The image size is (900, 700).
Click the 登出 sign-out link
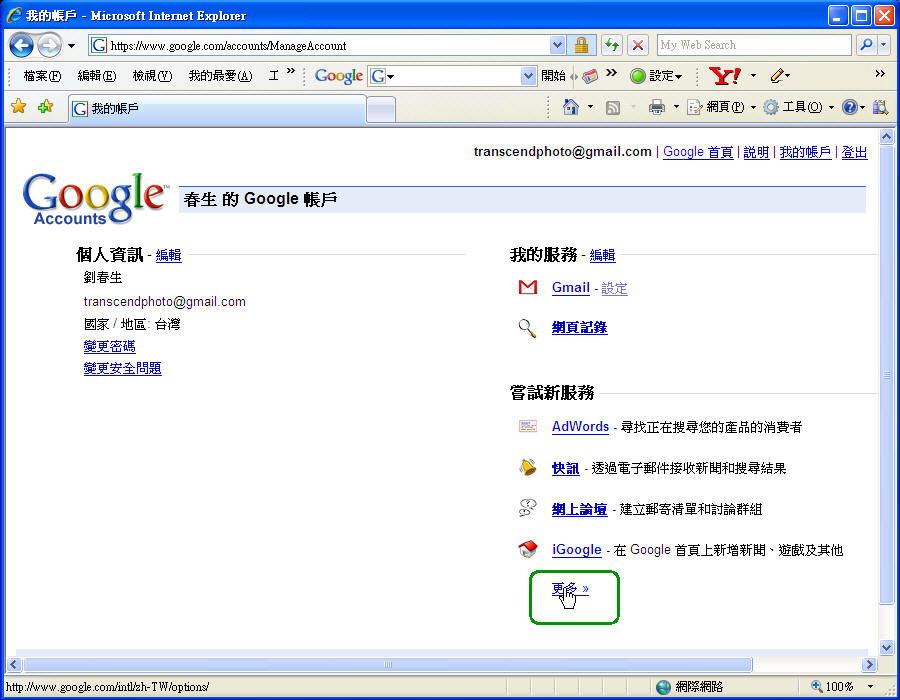[854, 152]
